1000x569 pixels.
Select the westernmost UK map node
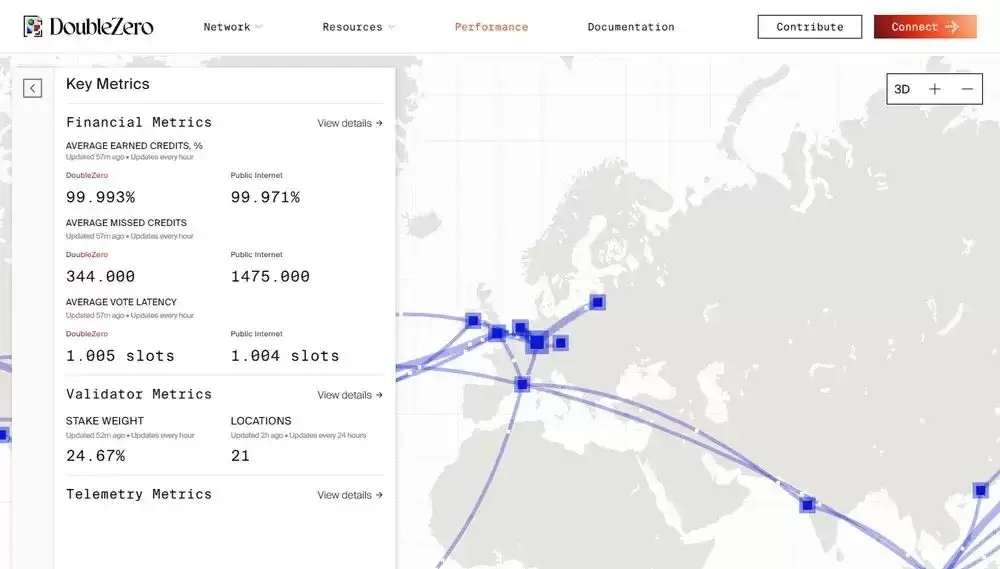tap(473, 321)
